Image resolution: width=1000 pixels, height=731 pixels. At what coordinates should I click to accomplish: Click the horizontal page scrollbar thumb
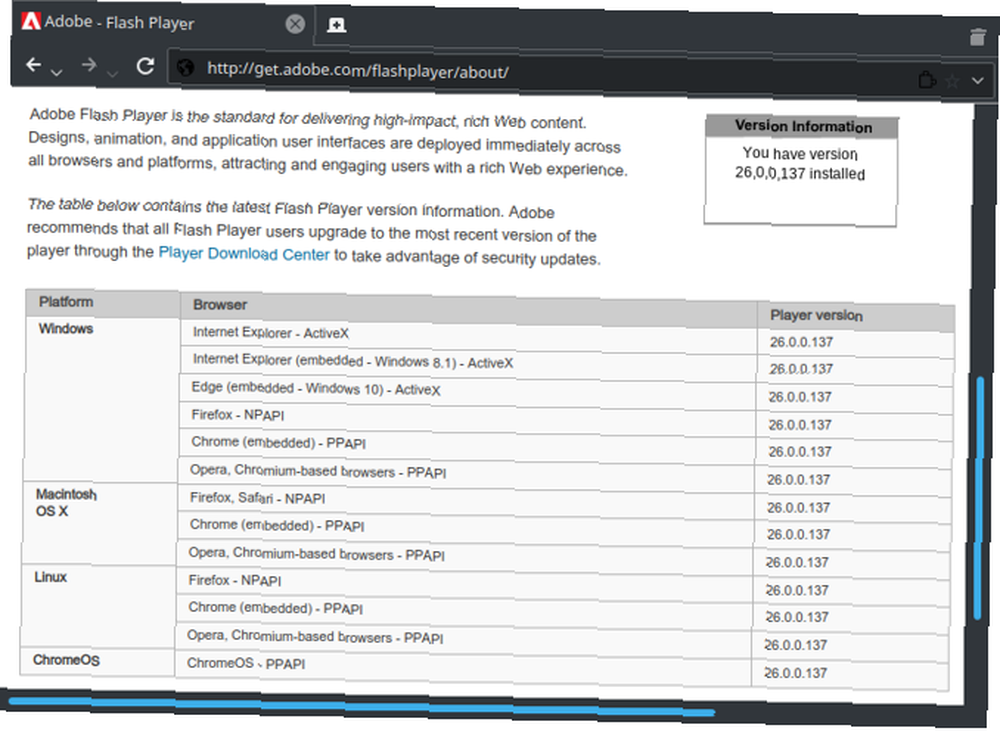pyautogui.click(x=361, y=706)
